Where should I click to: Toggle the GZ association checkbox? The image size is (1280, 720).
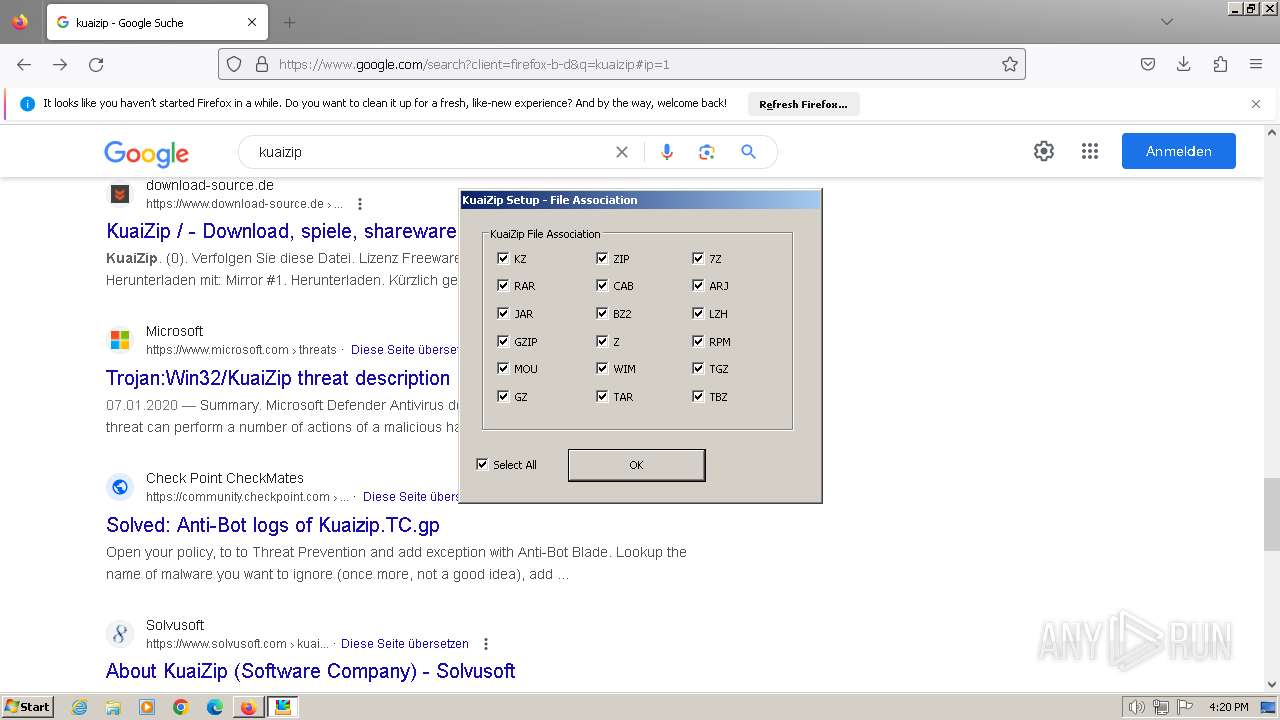[503, 396]
